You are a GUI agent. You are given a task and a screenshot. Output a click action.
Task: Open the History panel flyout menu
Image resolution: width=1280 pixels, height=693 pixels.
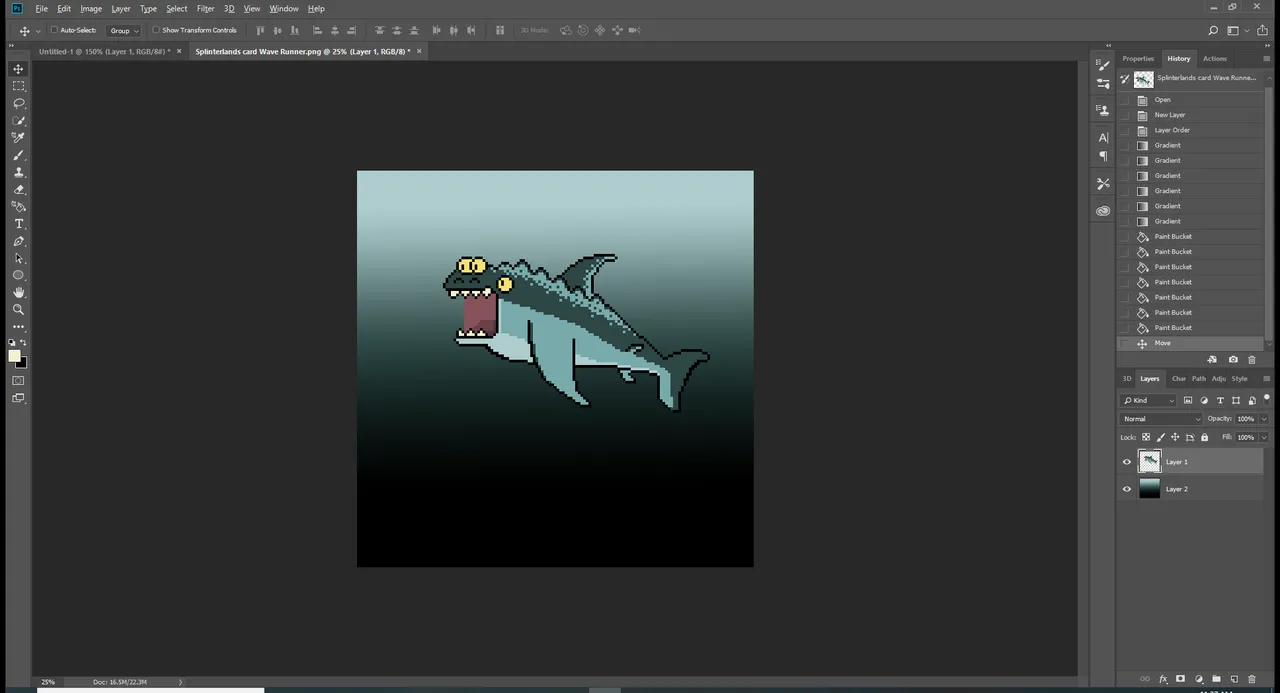pyautogui.click(x=1267, y=59)
